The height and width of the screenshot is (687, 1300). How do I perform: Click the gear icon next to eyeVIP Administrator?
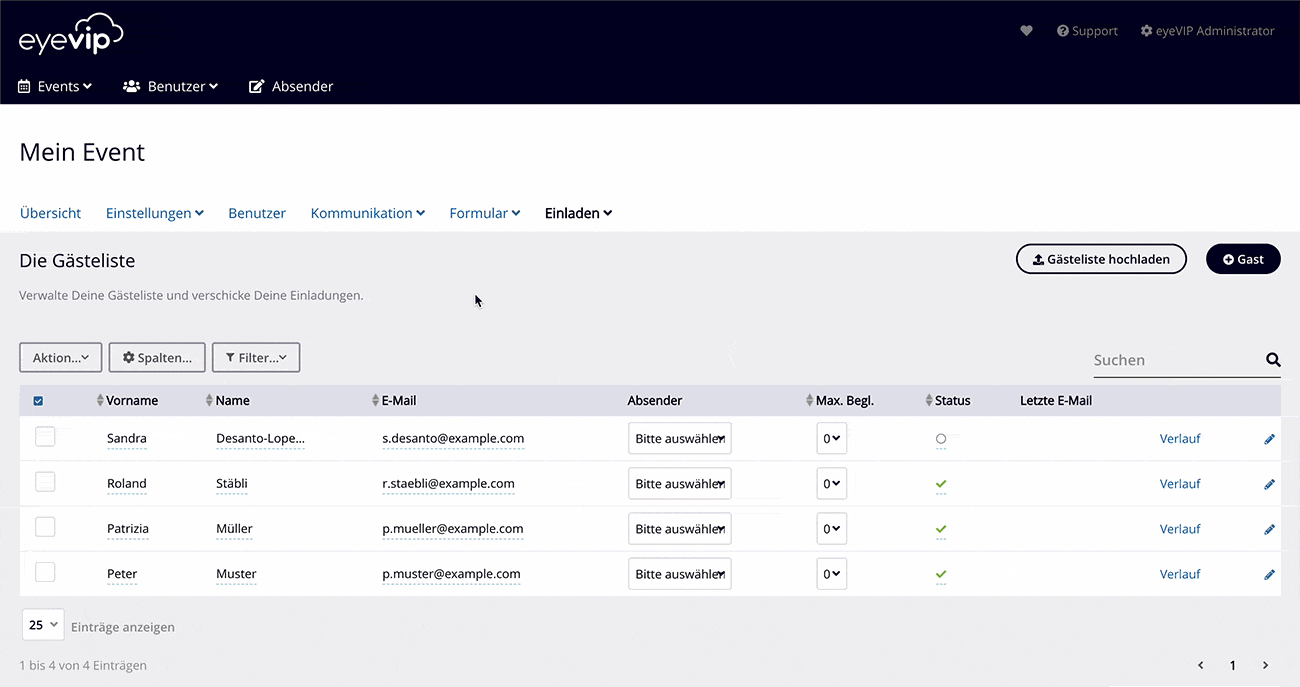point(1145,30)
